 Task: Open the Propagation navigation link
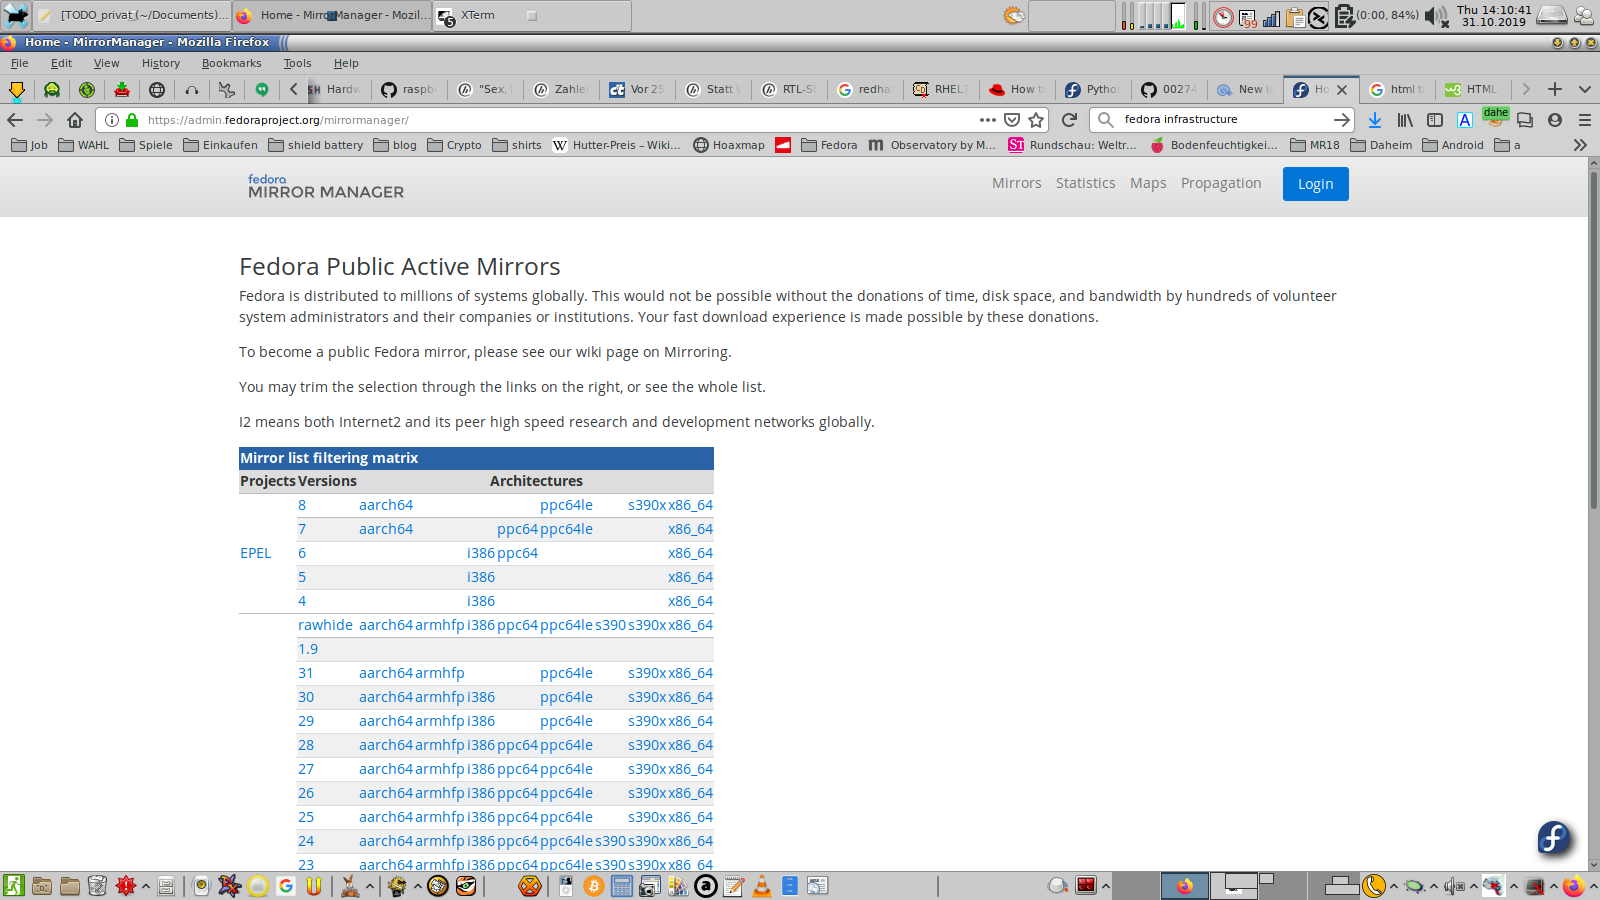click(1221, 183)
